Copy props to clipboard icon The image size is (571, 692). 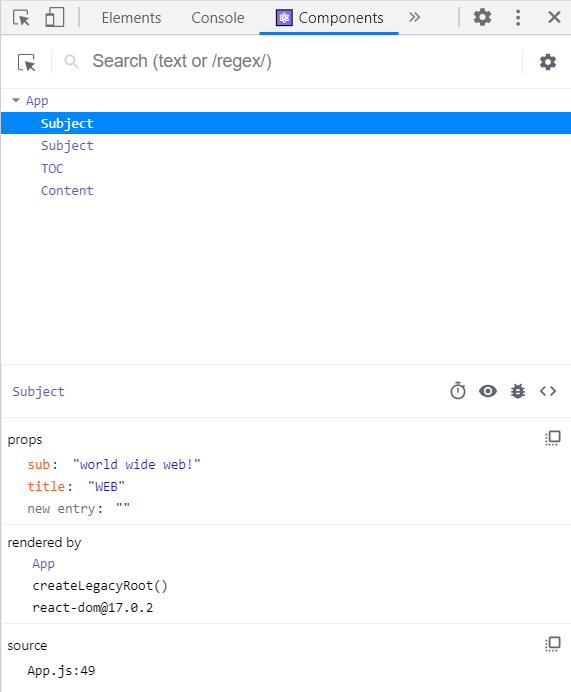pos(552,438)
